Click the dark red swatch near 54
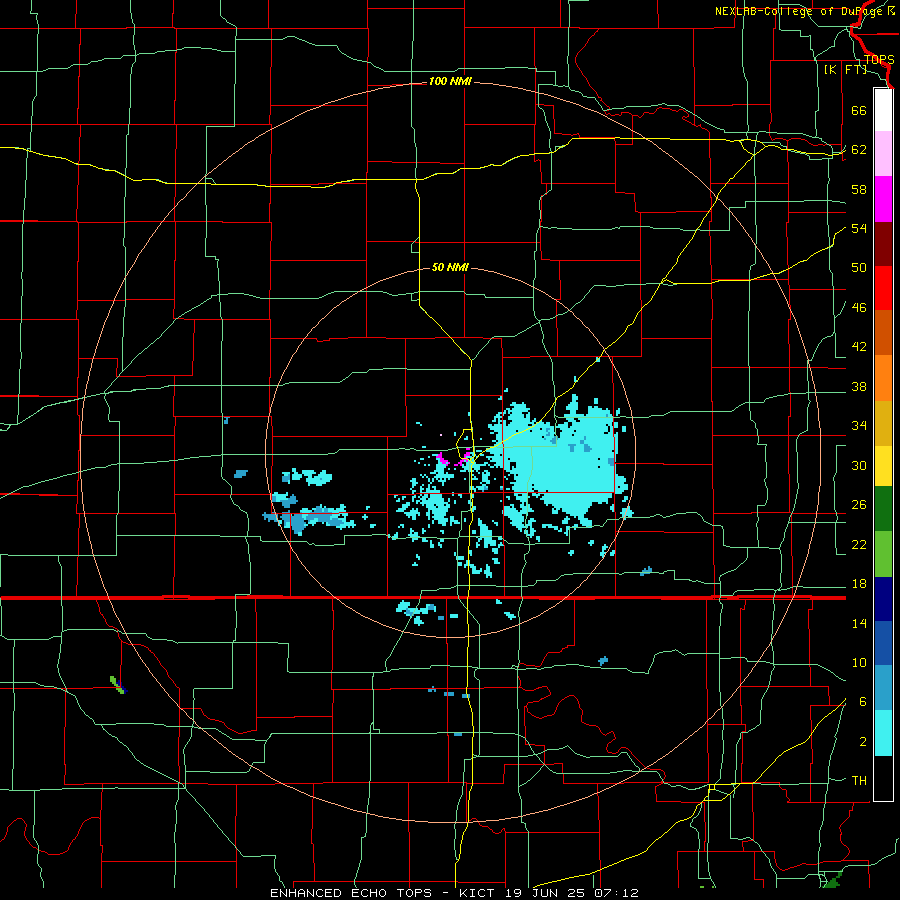 tap(883, 244)
